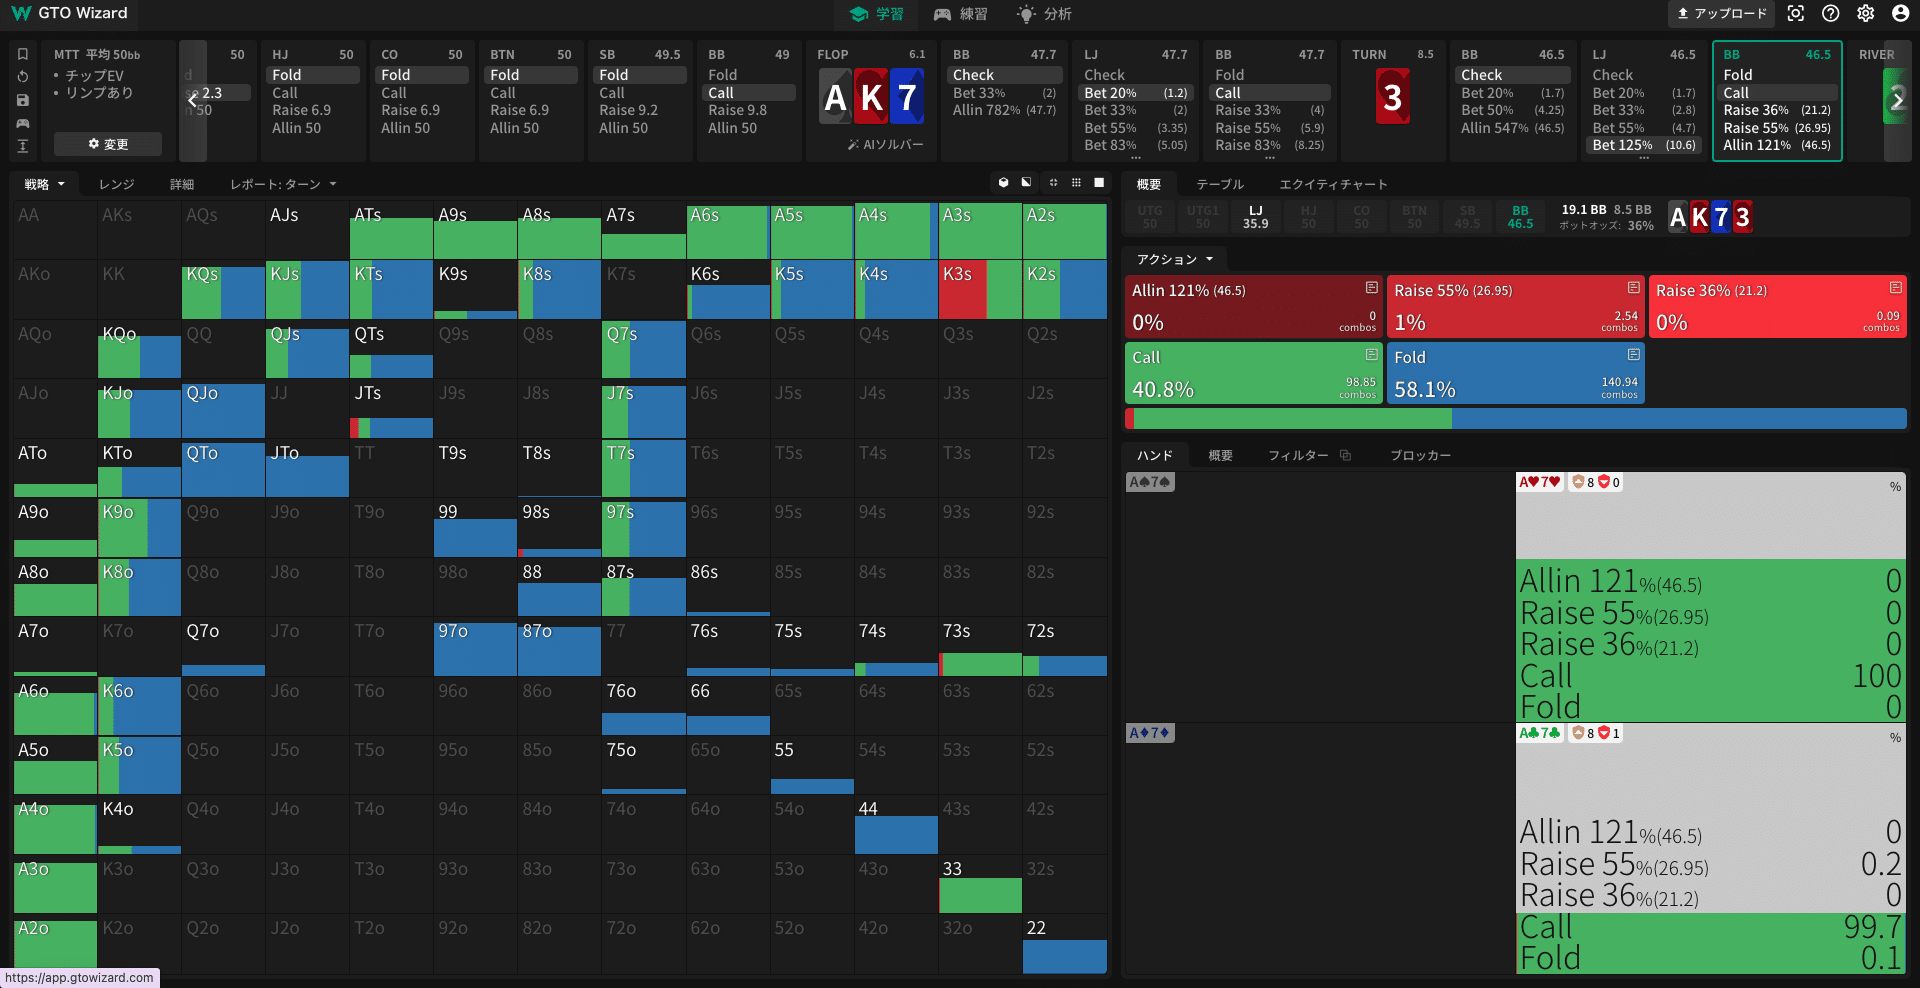Click the details icon on Raise 55% card

point(1634,288)
